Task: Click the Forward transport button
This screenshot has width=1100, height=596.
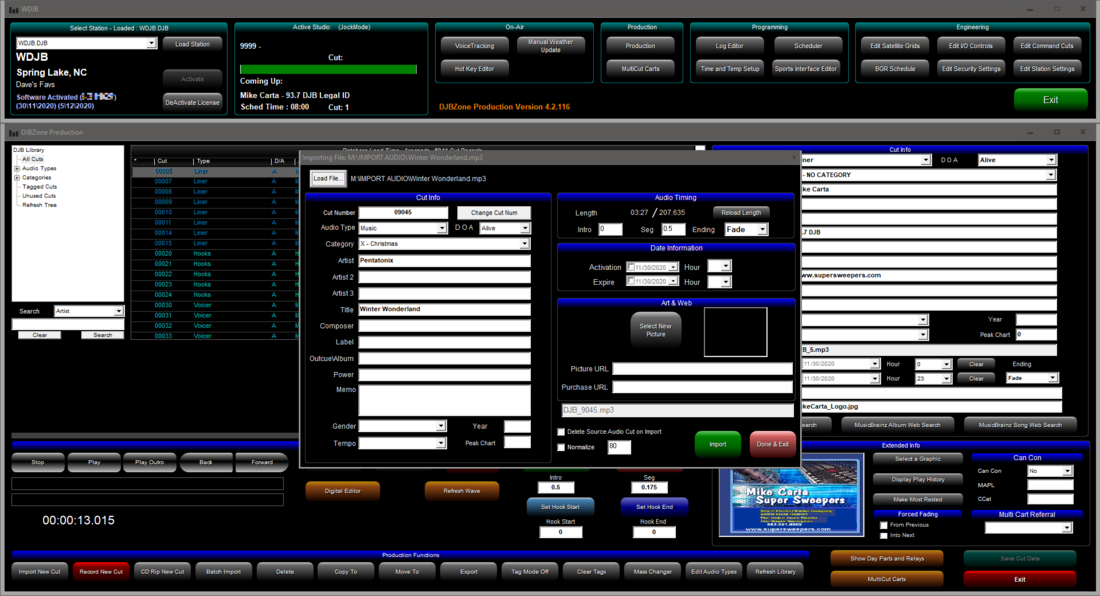Action: 262,462
